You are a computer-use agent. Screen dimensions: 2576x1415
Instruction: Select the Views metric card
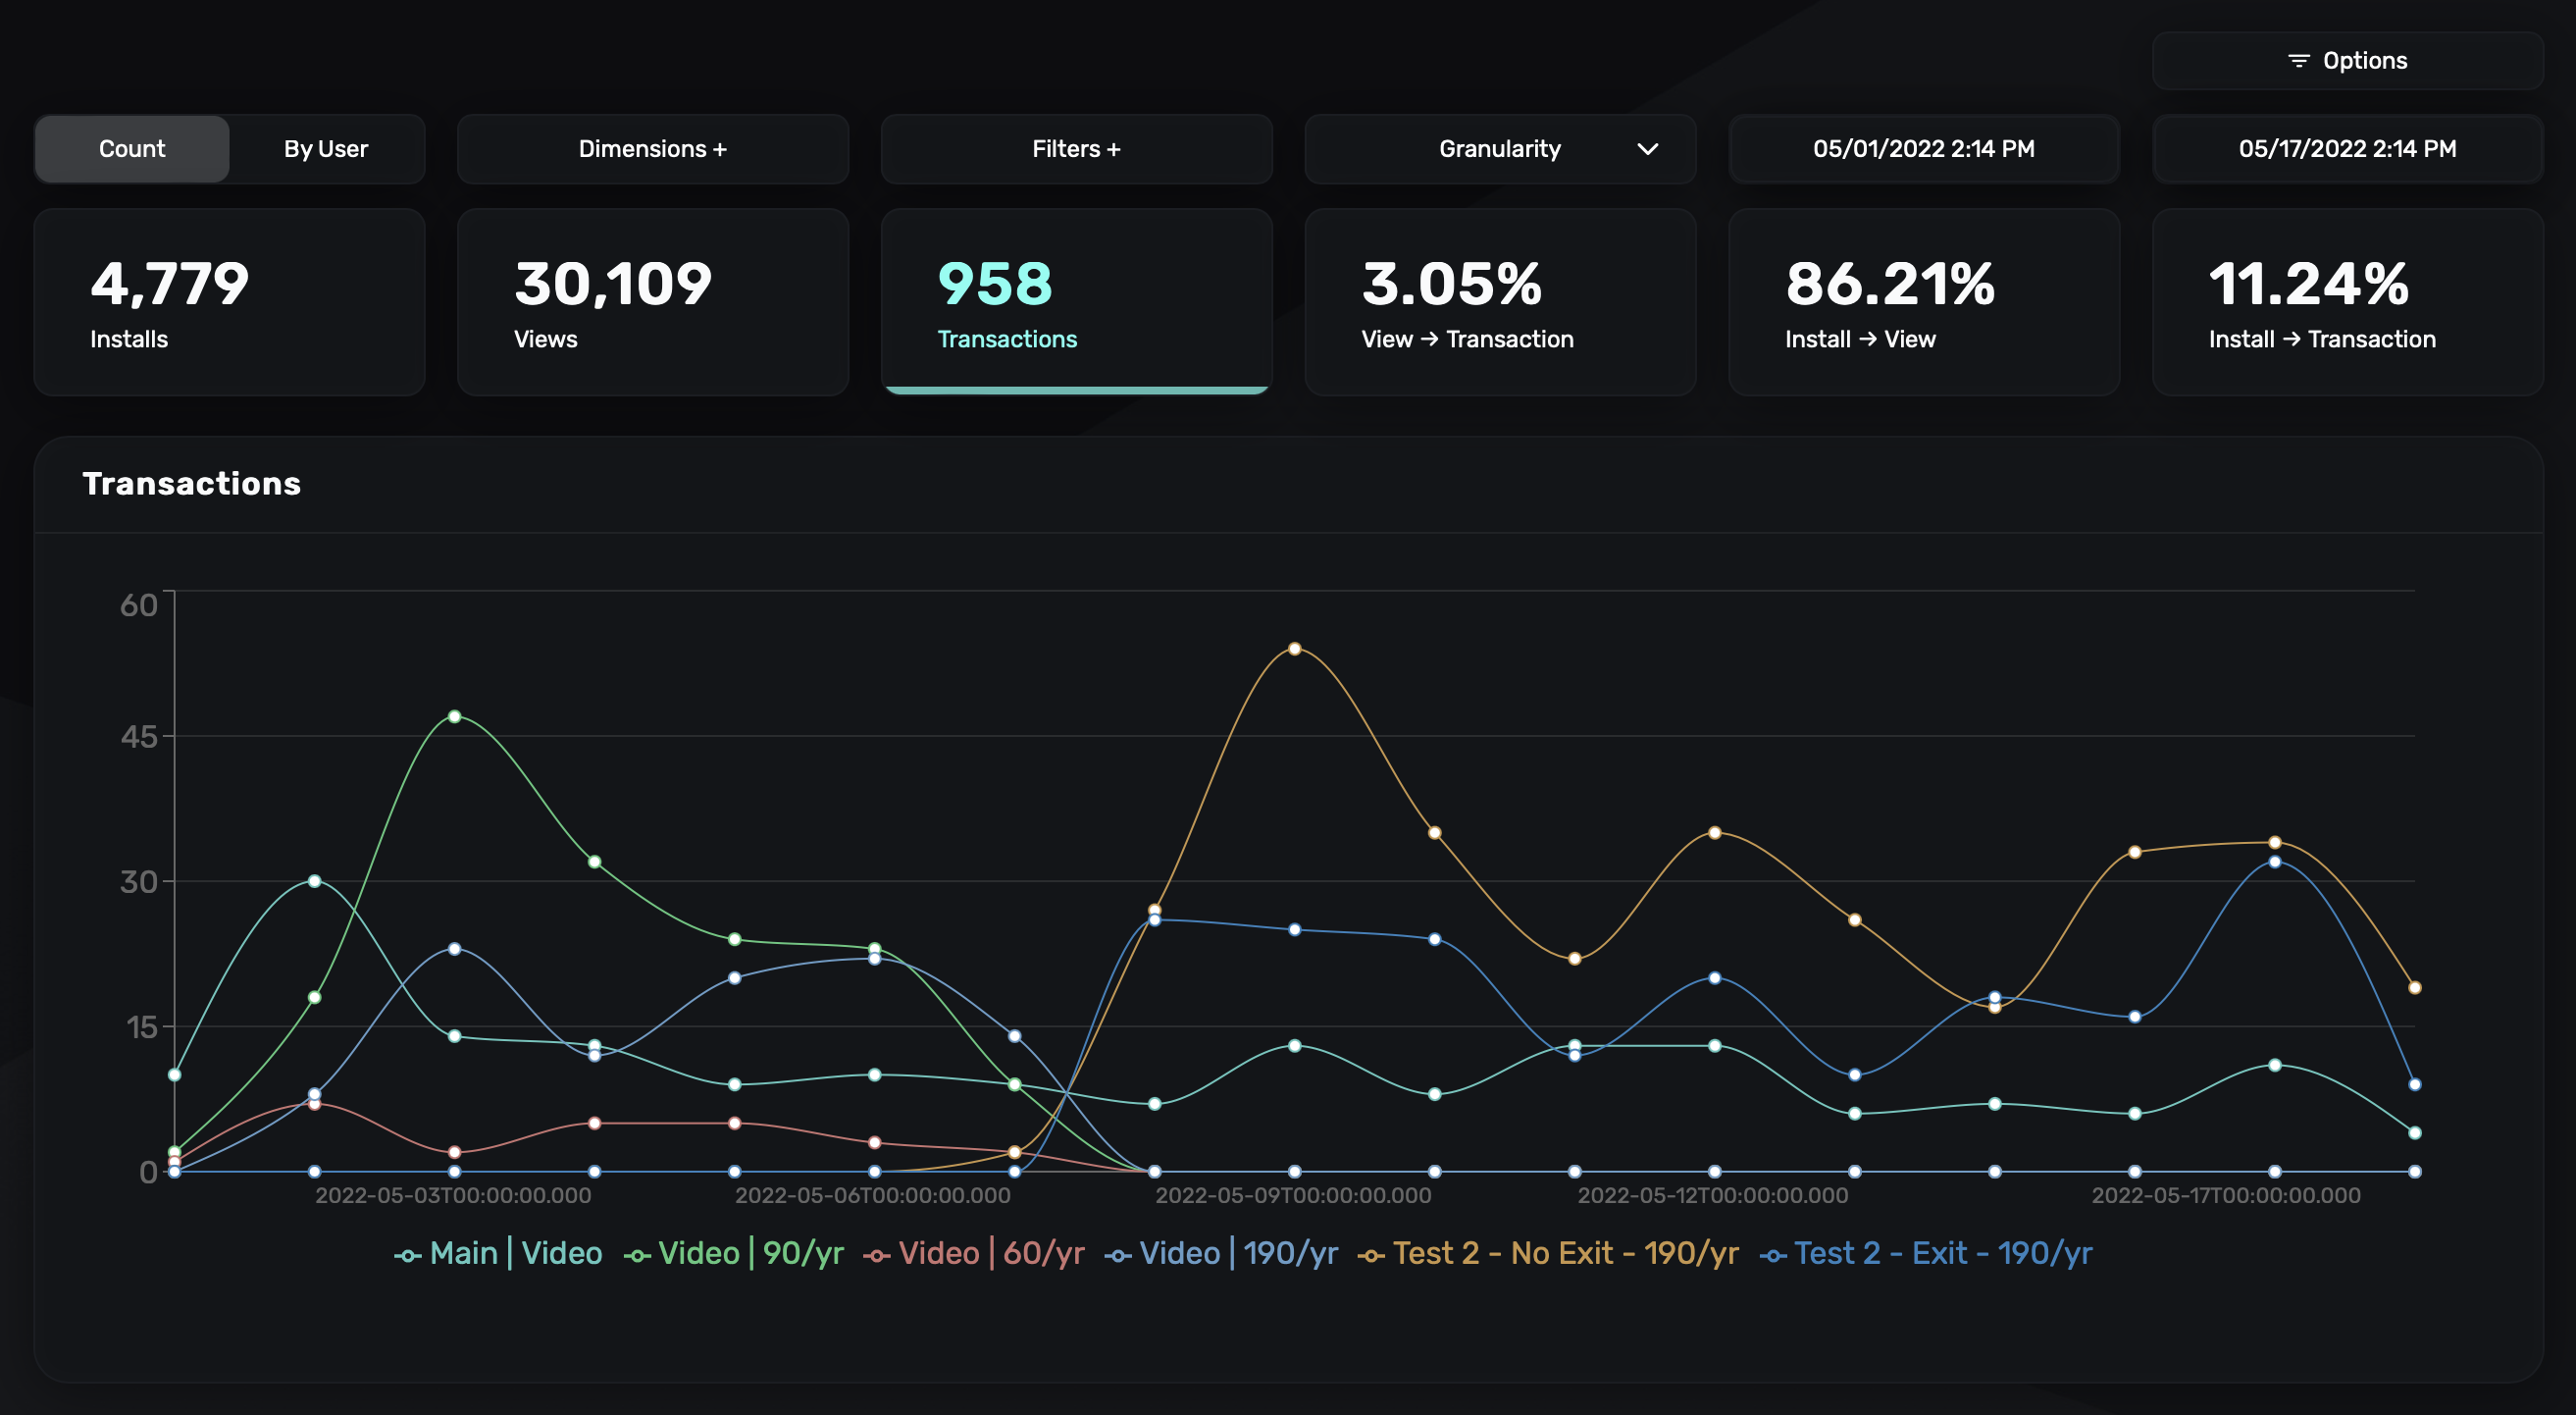click(x=652, y=301)
